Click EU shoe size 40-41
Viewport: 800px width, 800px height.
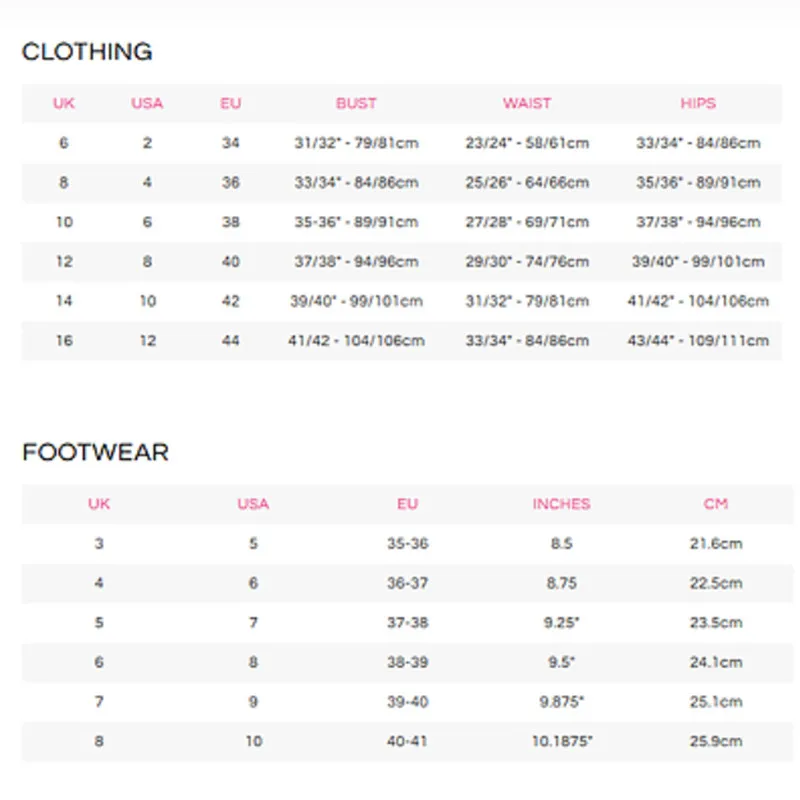click(x=407, y=742)
